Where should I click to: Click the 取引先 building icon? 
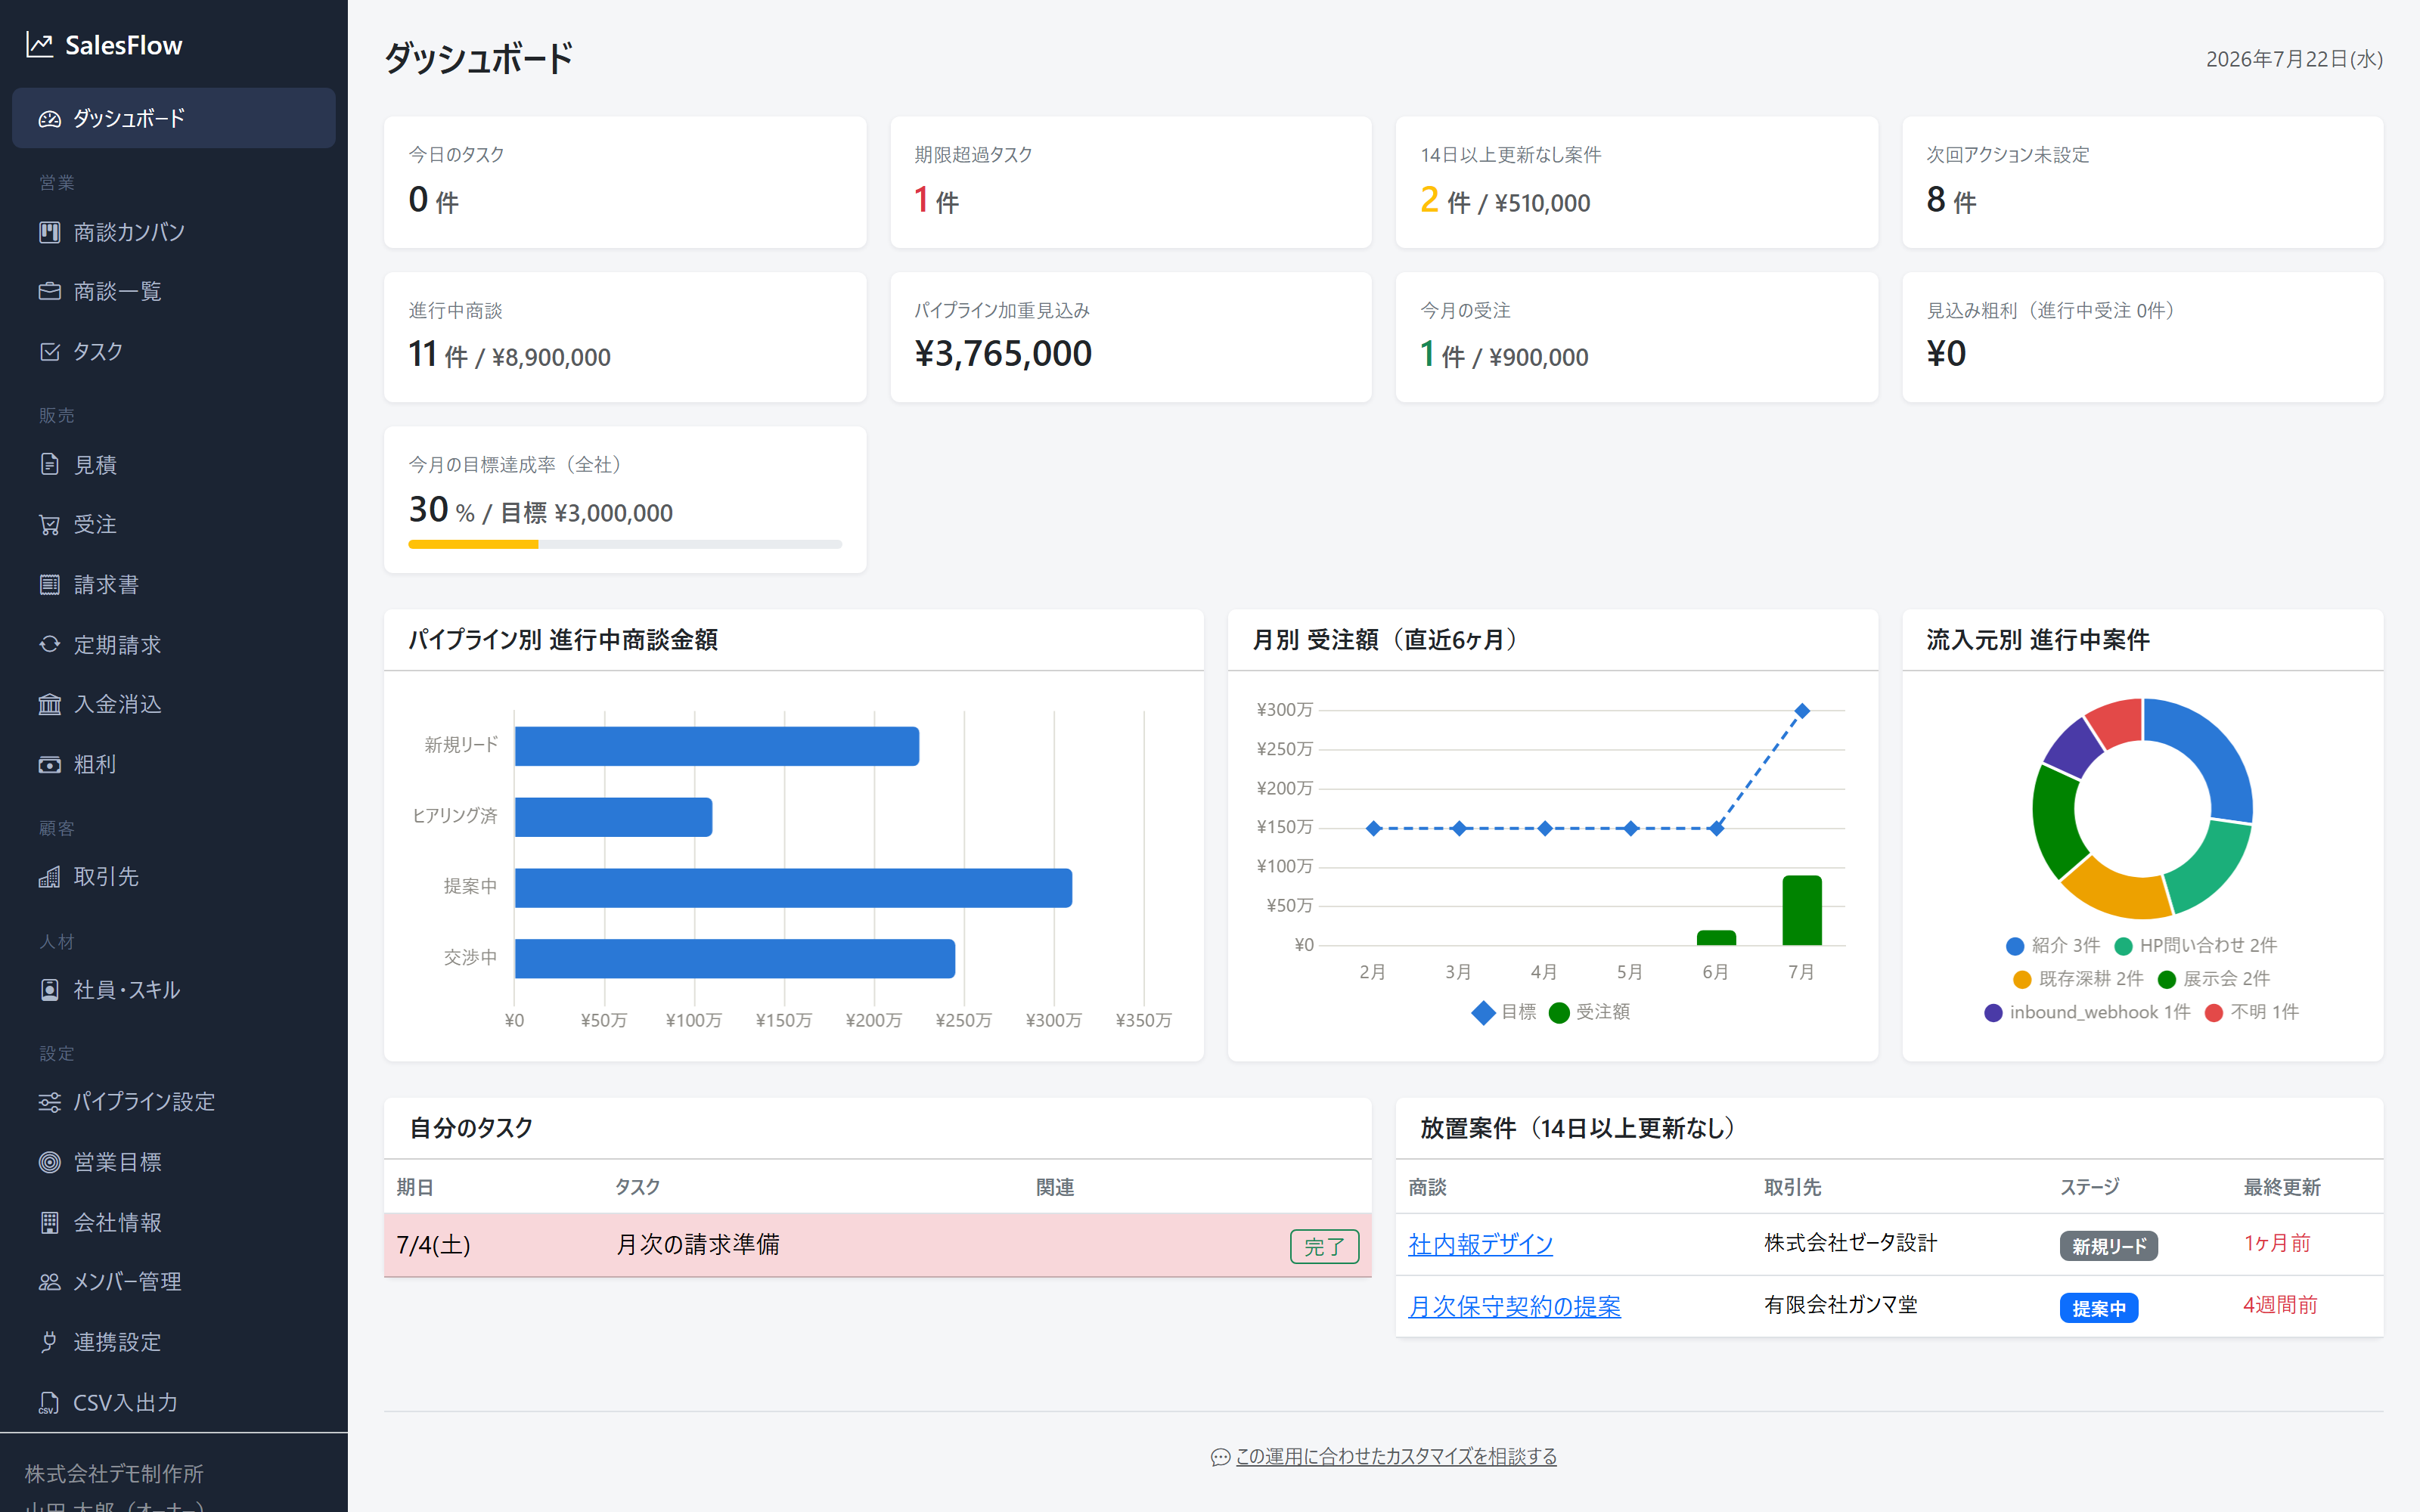[x=50, y=877]
